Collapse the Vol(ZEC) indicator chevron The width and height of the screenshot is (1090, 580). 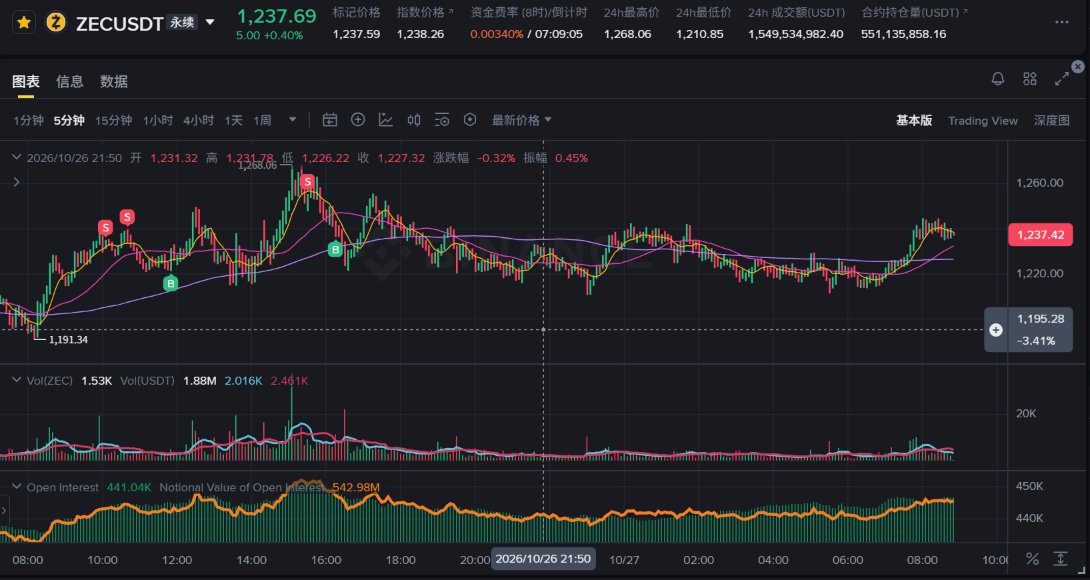point(16,380)
